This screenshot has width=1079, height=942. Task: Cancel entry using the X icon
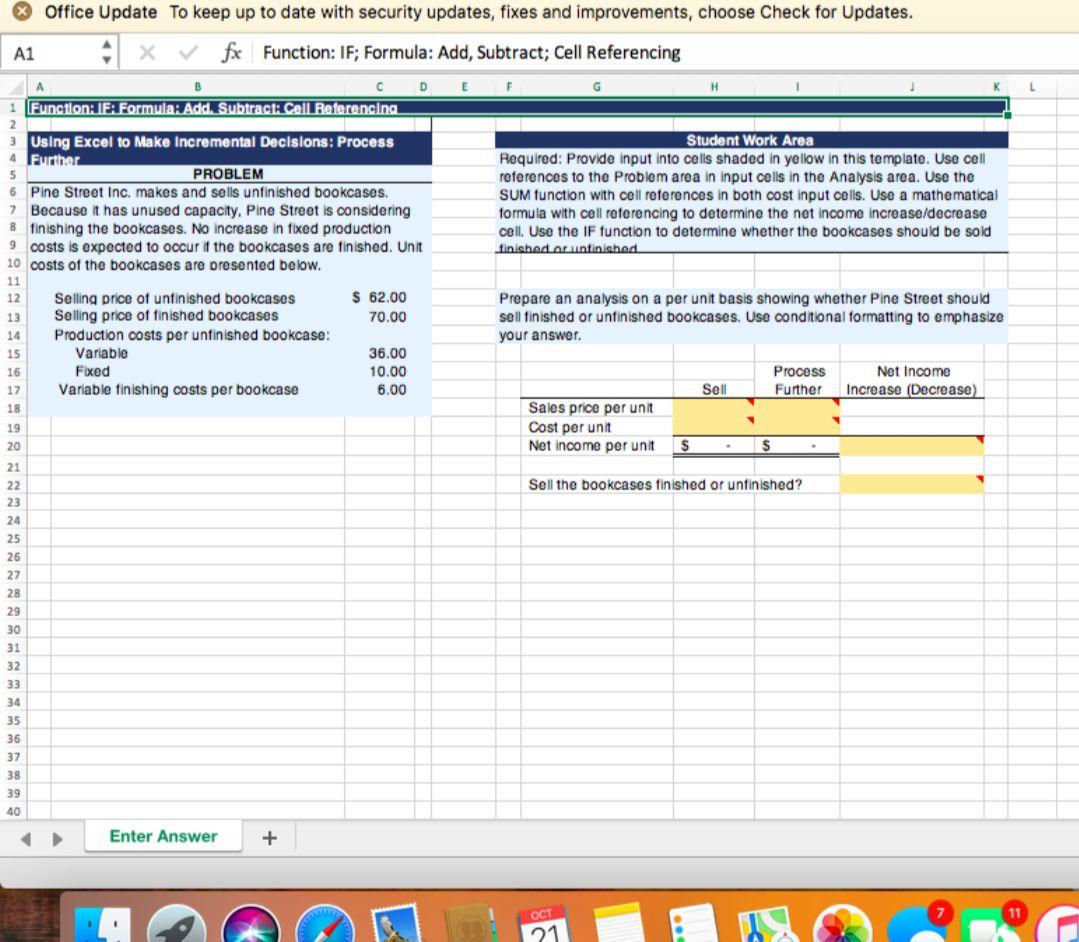pos(147,52)
